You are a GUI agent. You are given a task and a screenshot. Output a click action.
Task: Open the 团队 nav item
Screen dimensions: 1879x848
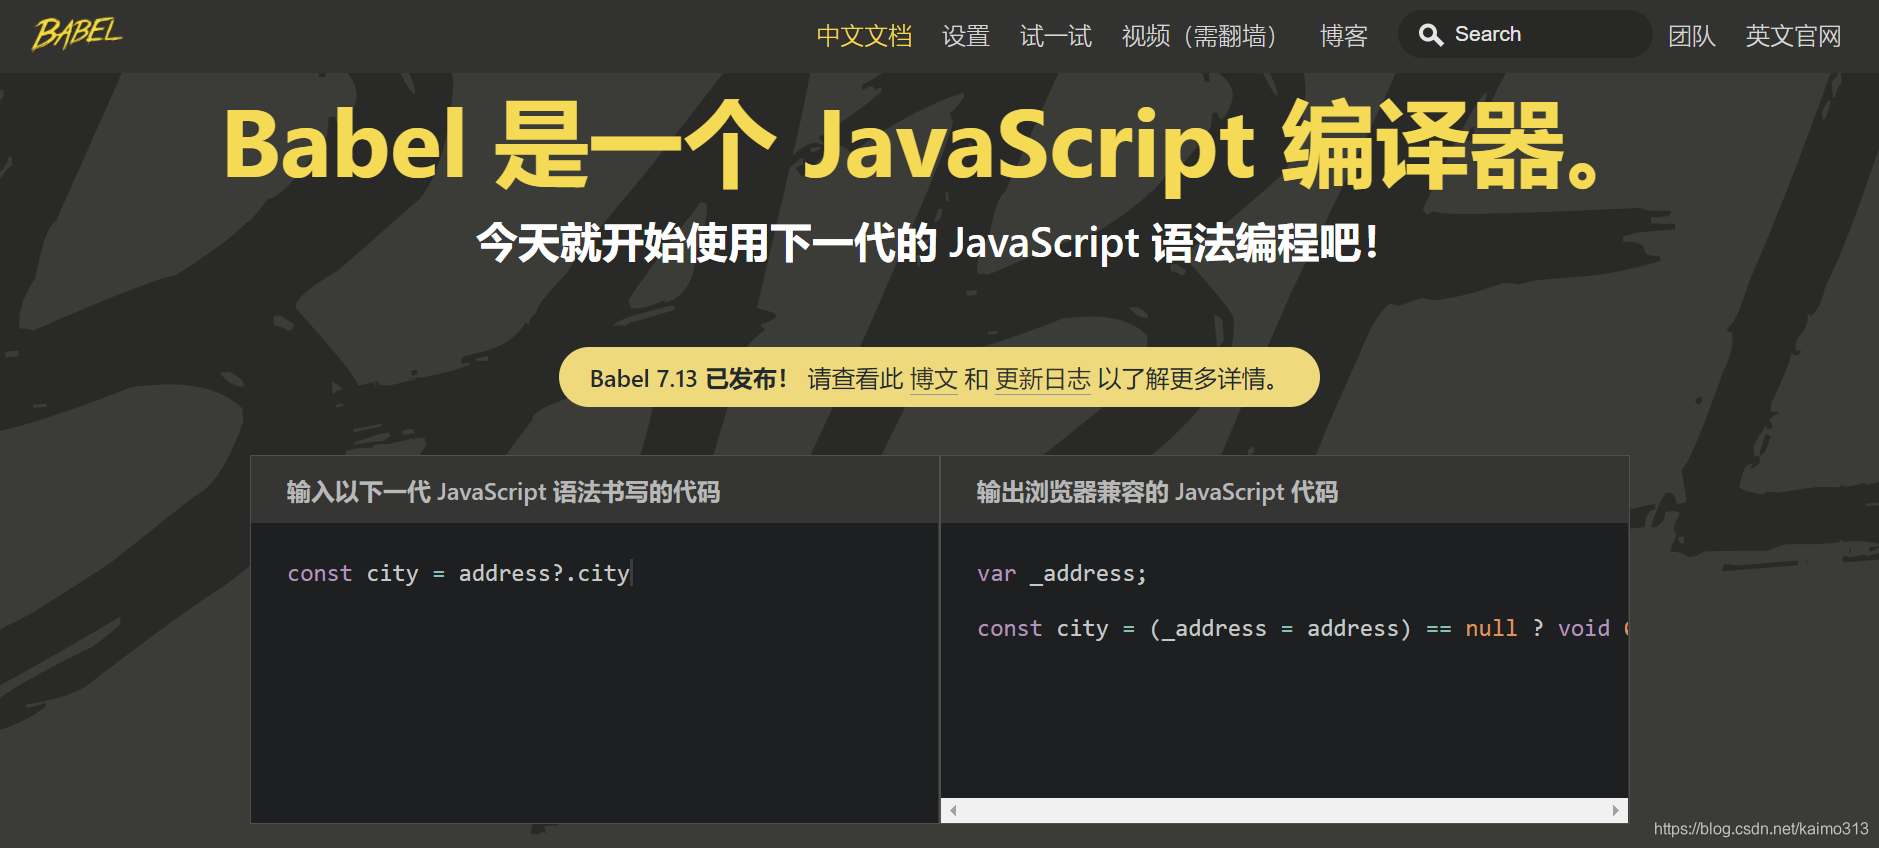(1692, 36)
